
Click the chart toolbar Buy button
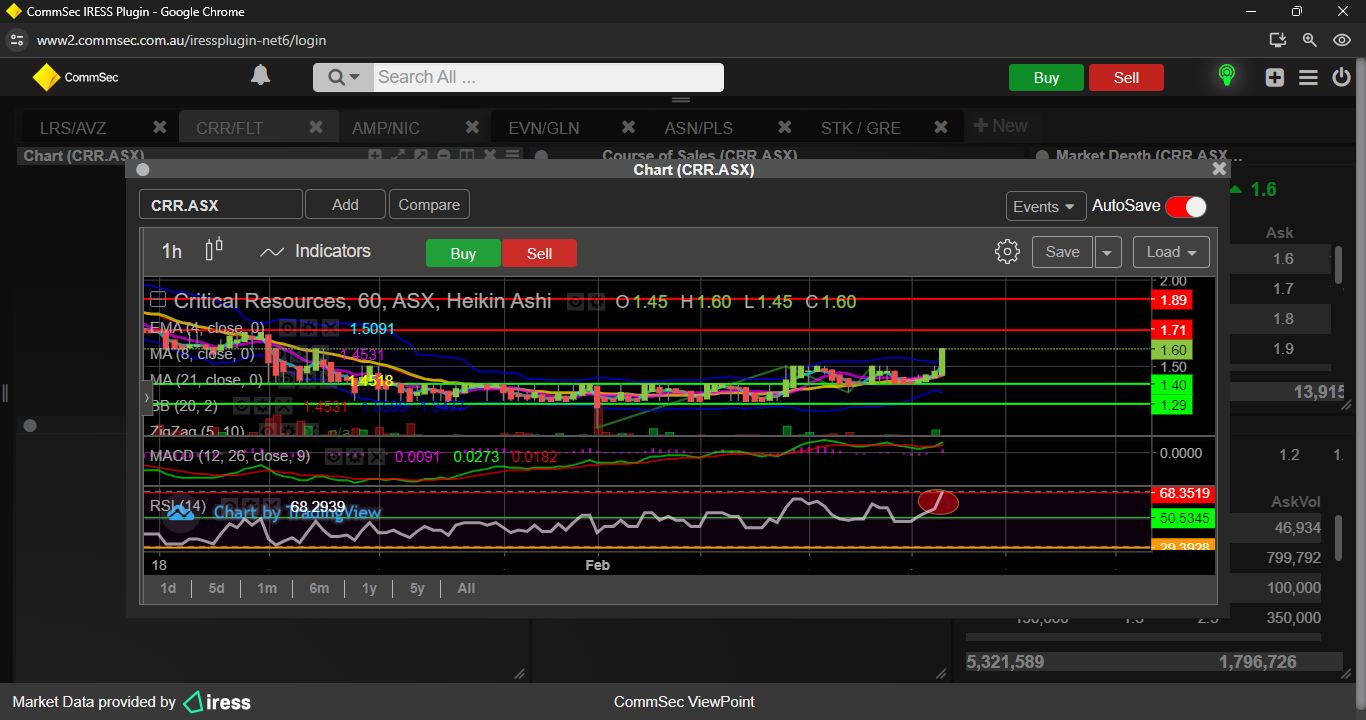463,253
